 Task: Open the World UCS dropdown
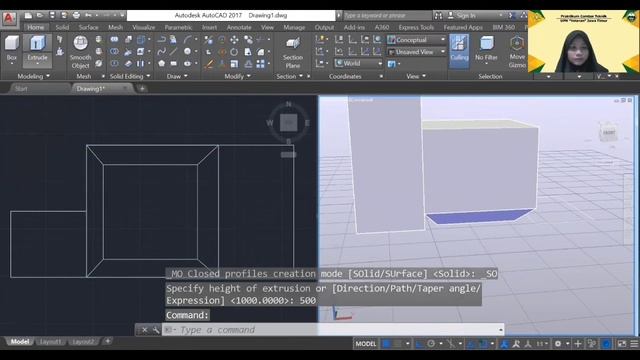point(358,63)
